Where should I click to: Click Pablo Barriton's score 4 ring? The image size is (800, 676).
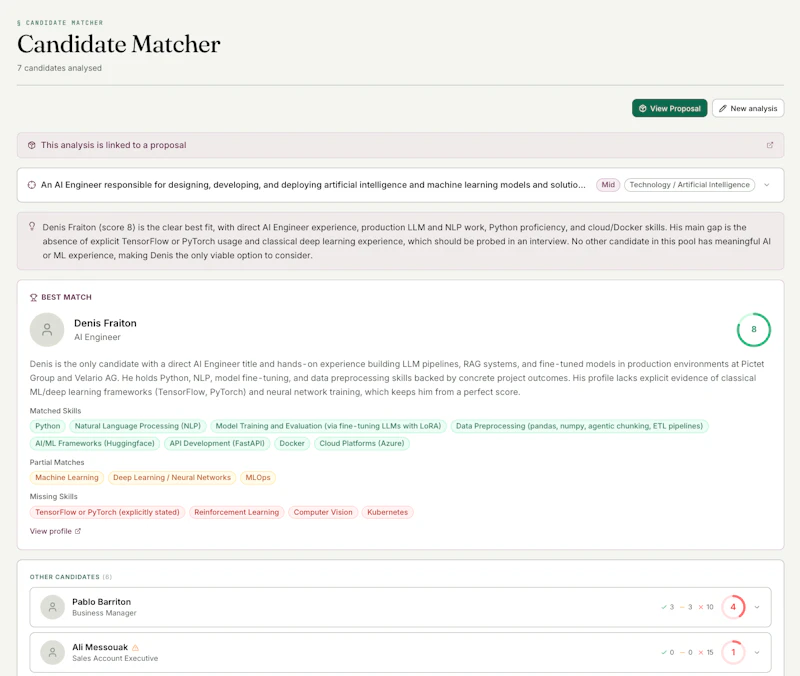click(x=733, y=607)
